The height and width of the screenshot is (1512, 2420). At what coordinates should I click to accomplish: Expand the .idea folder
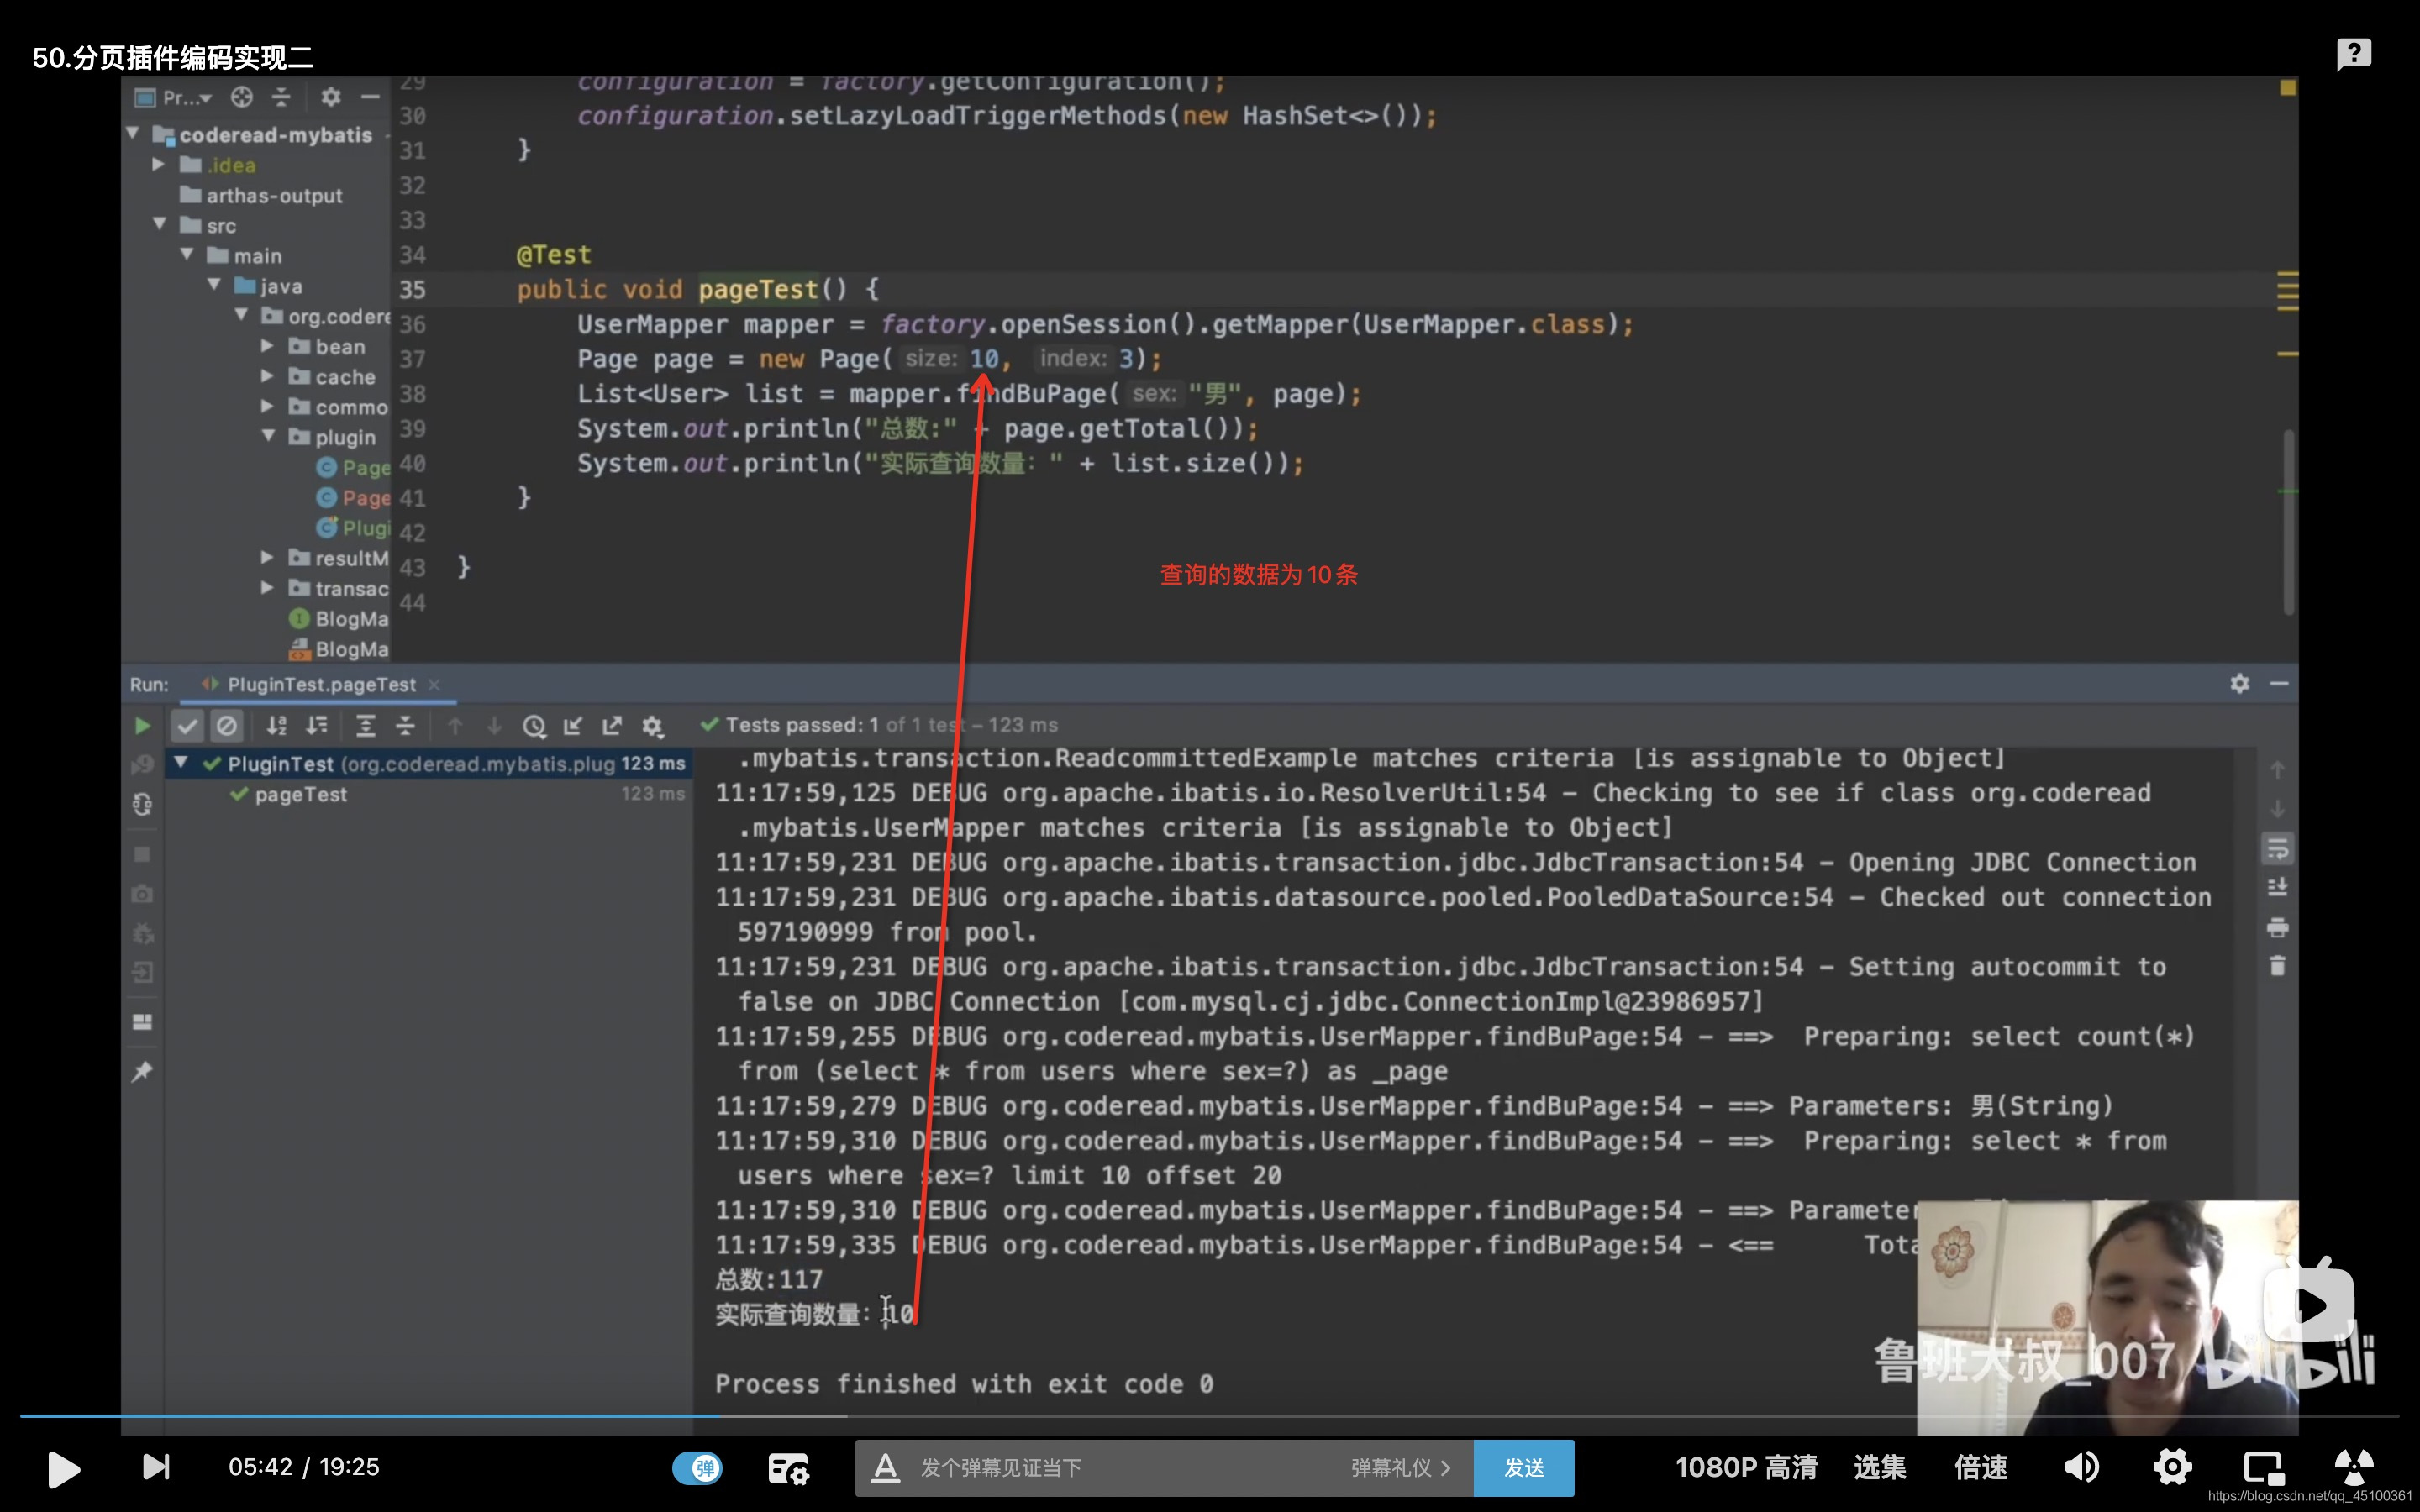(x=158, y=164)
